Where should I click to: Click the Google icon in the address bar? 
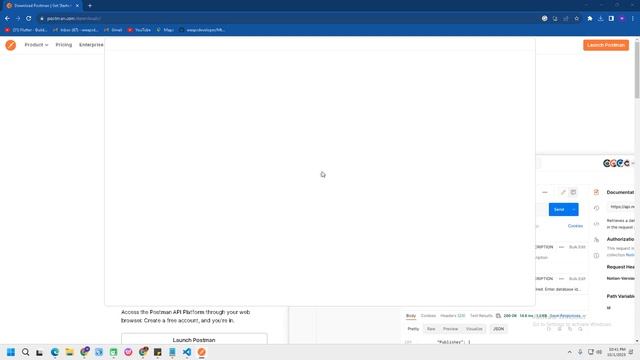544,18
